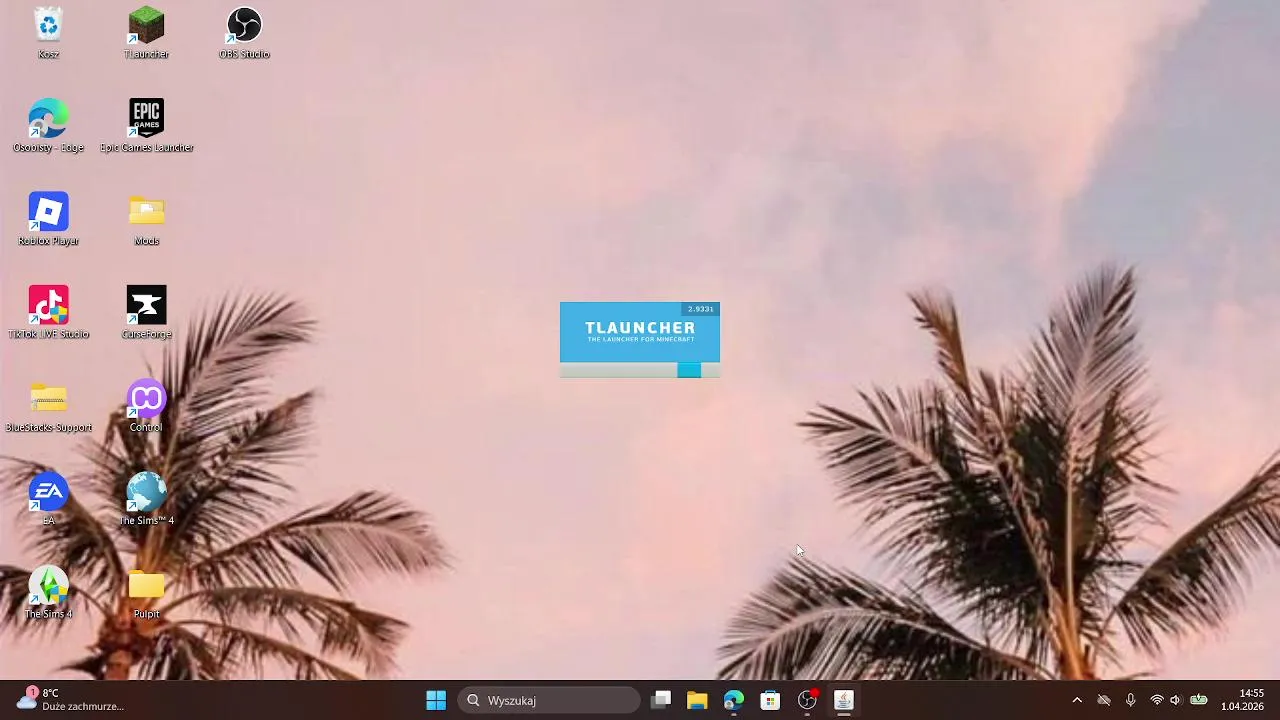Open Microsoft Store from the taskbar

click(x=770, y=700)
